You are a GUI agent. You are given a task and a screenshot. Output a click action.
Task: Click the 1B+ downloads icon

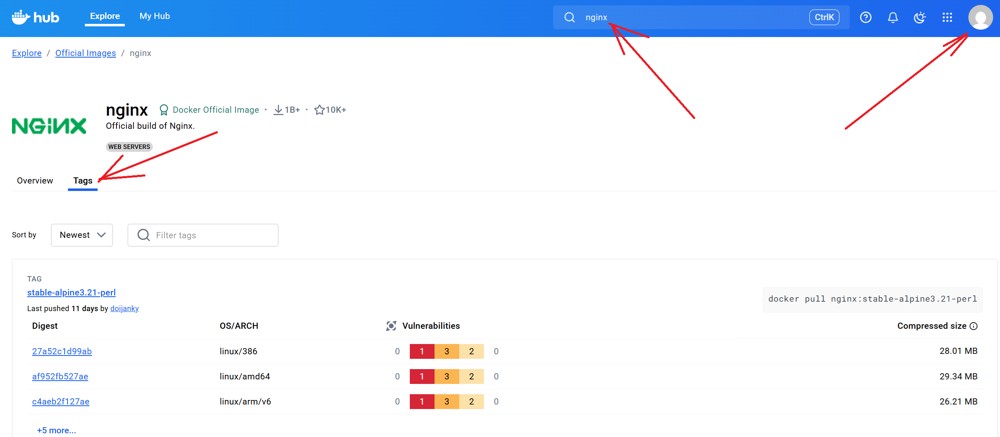point(278,110)
